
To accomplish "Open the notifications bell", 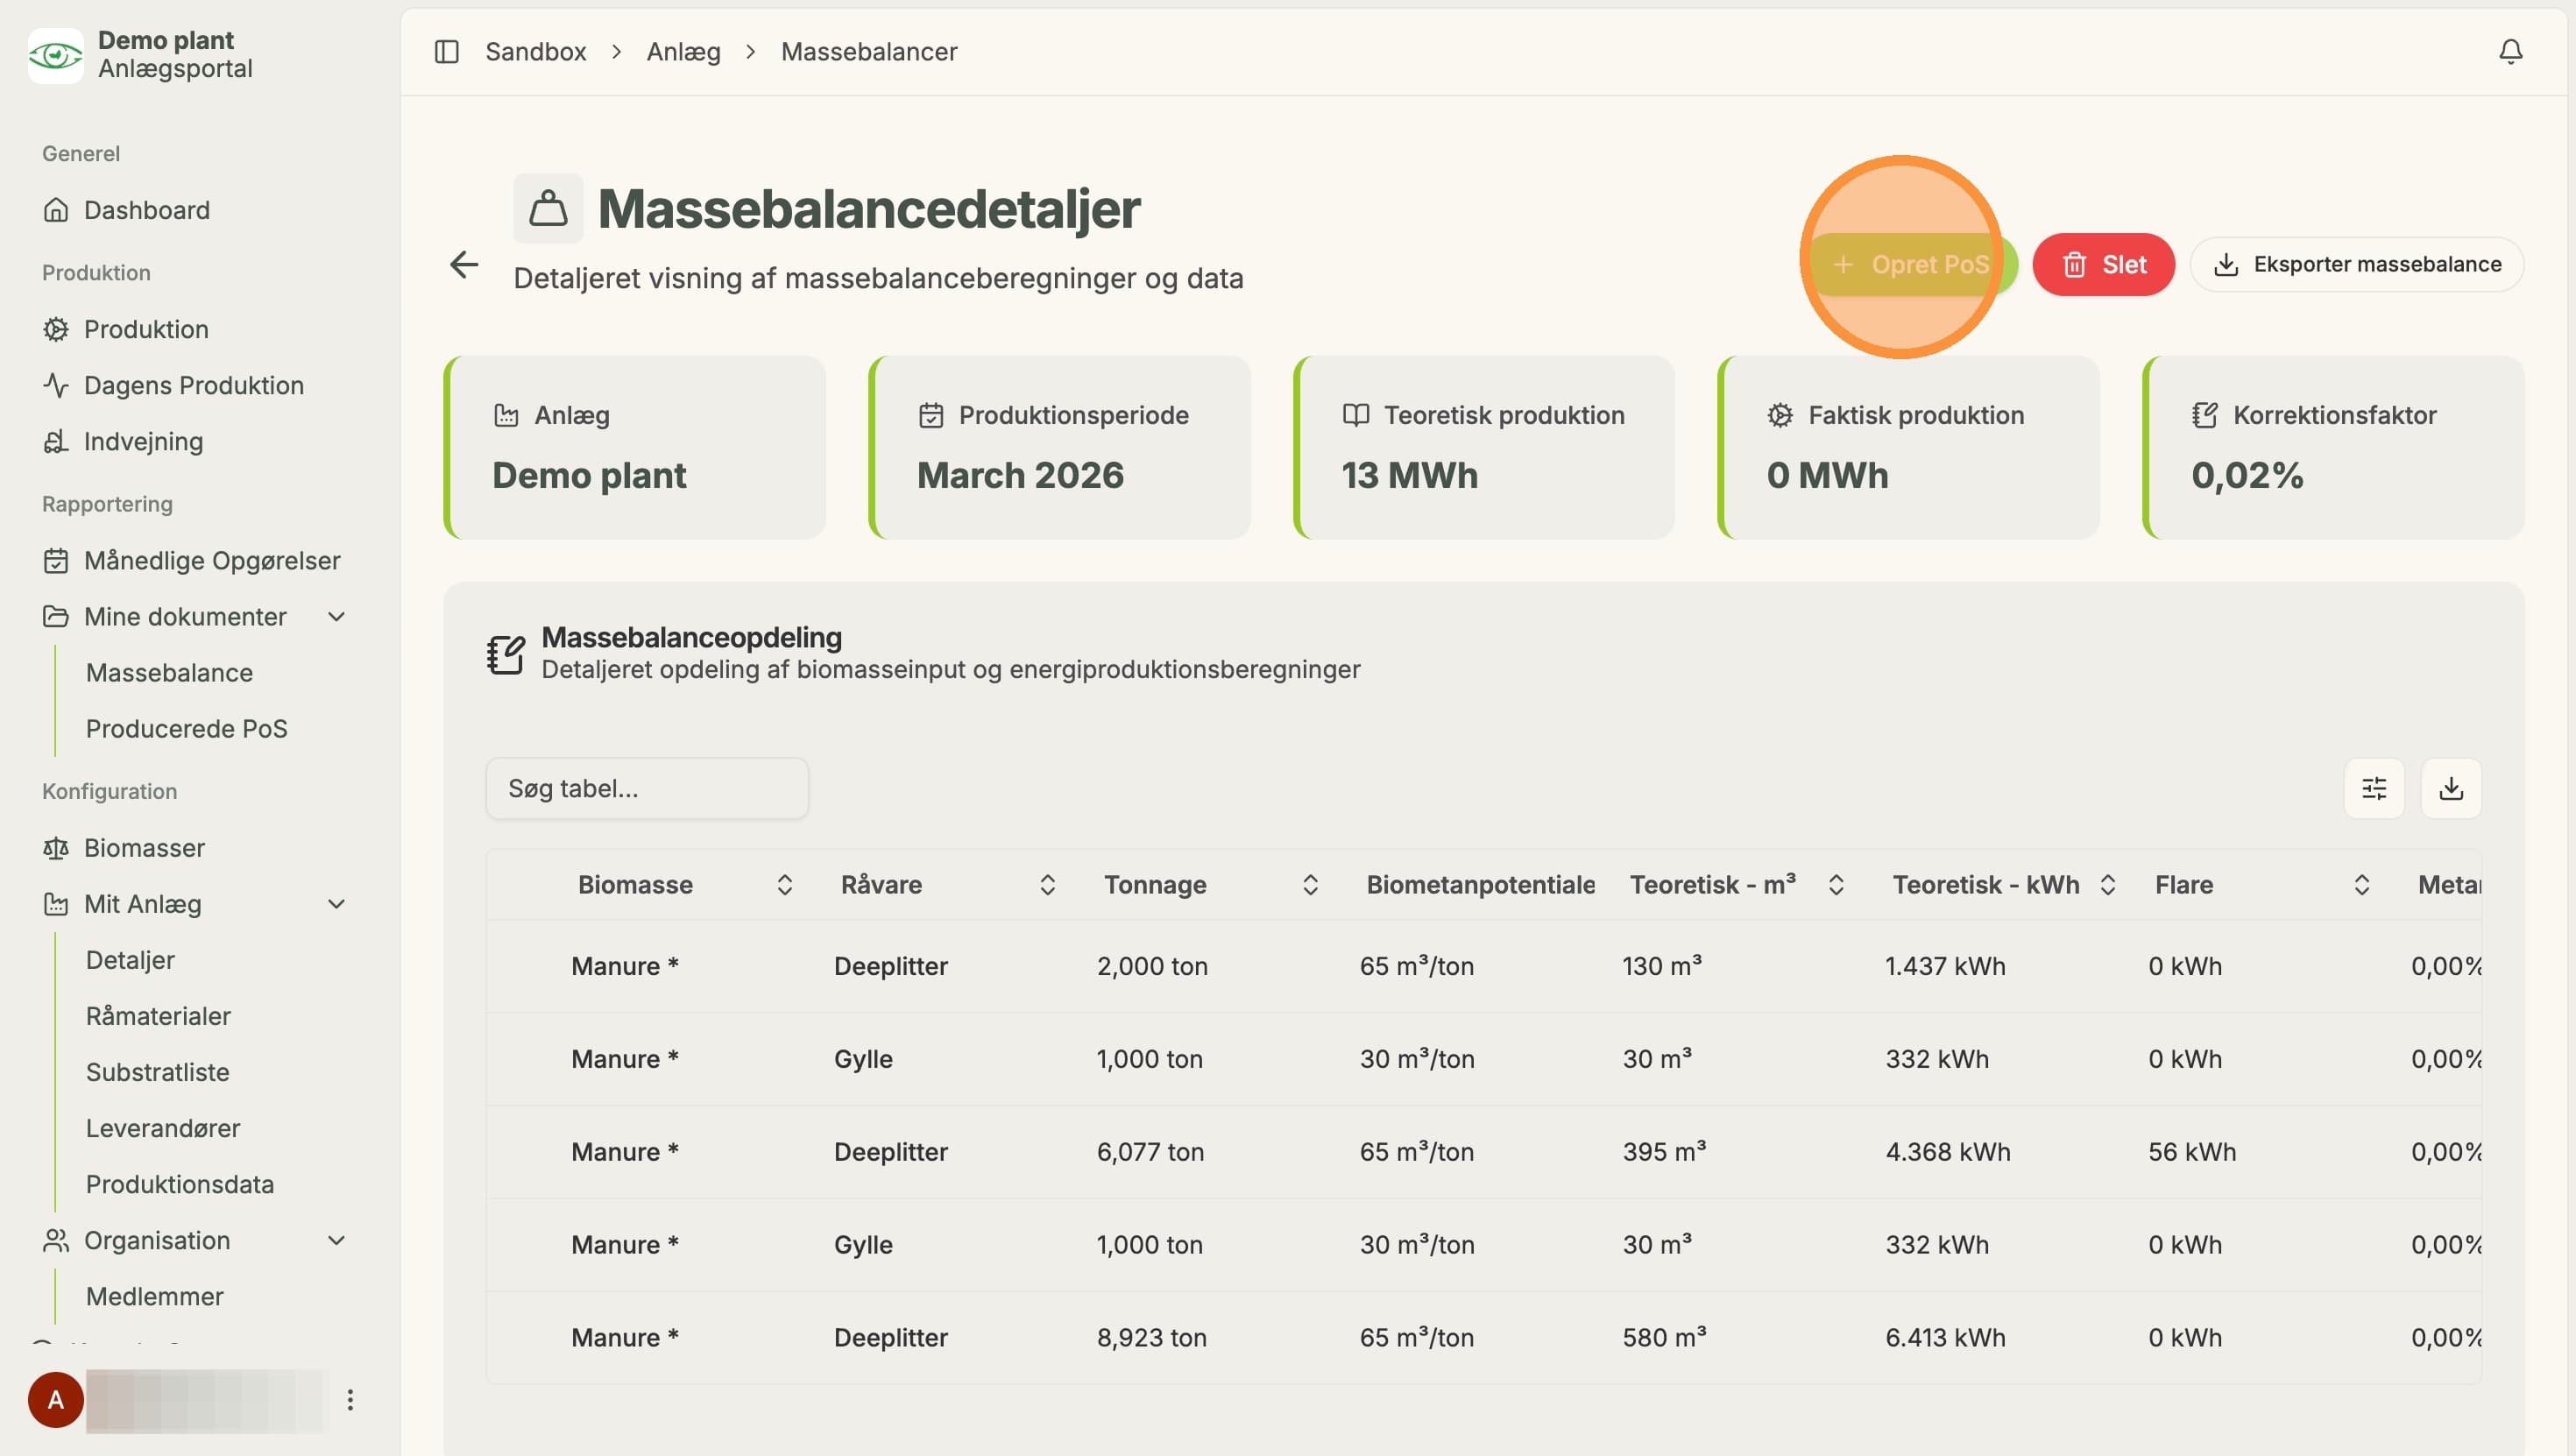I will click(2510, 51).
